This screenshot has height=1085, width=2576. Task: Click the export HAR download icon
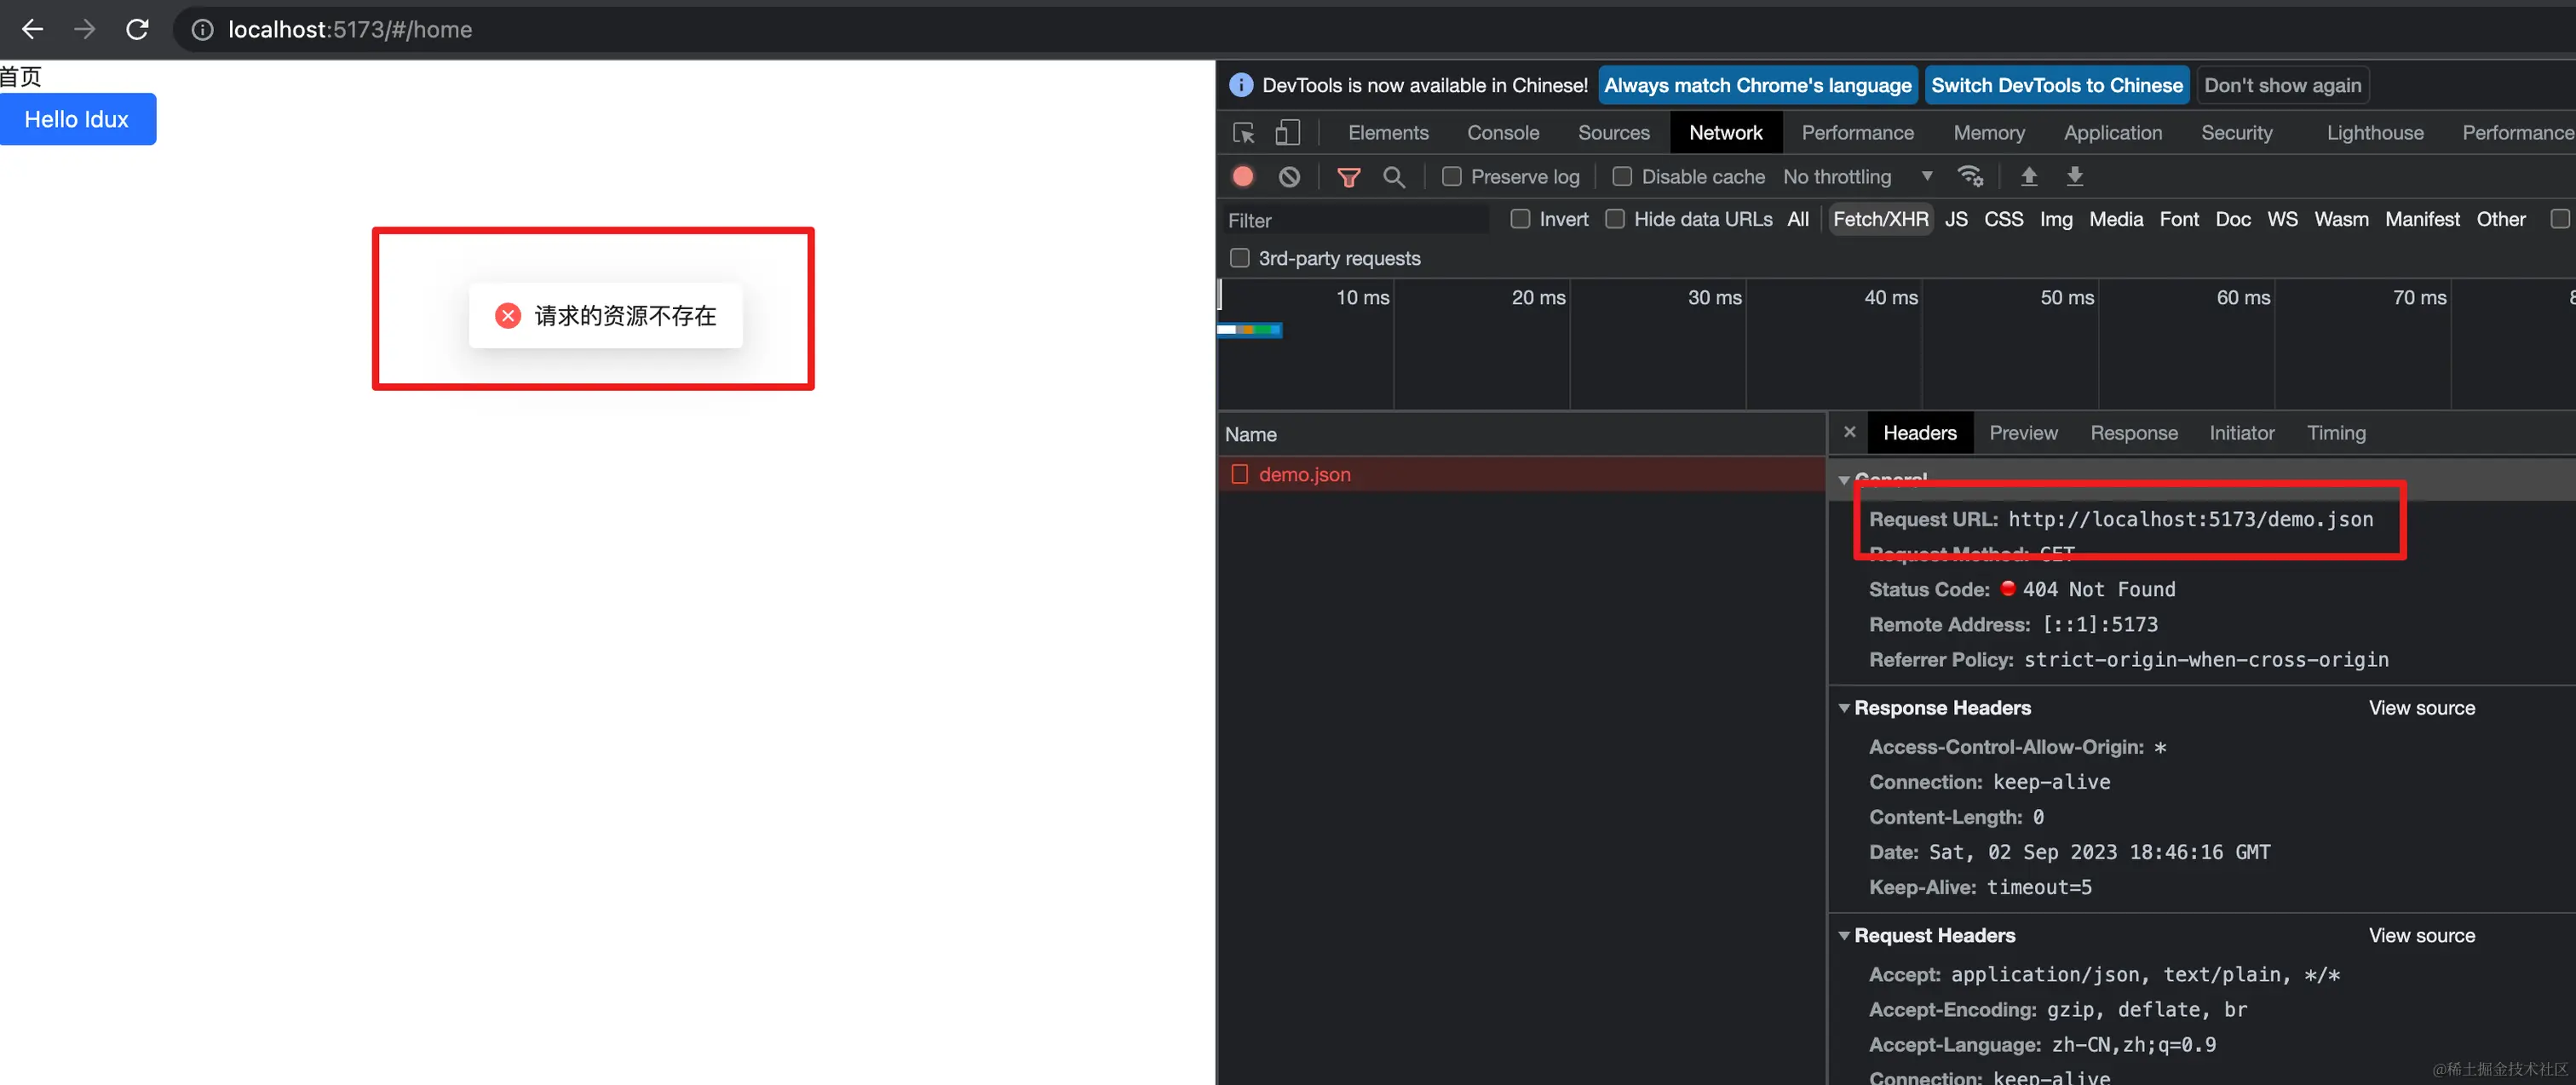pos(2075,177)
